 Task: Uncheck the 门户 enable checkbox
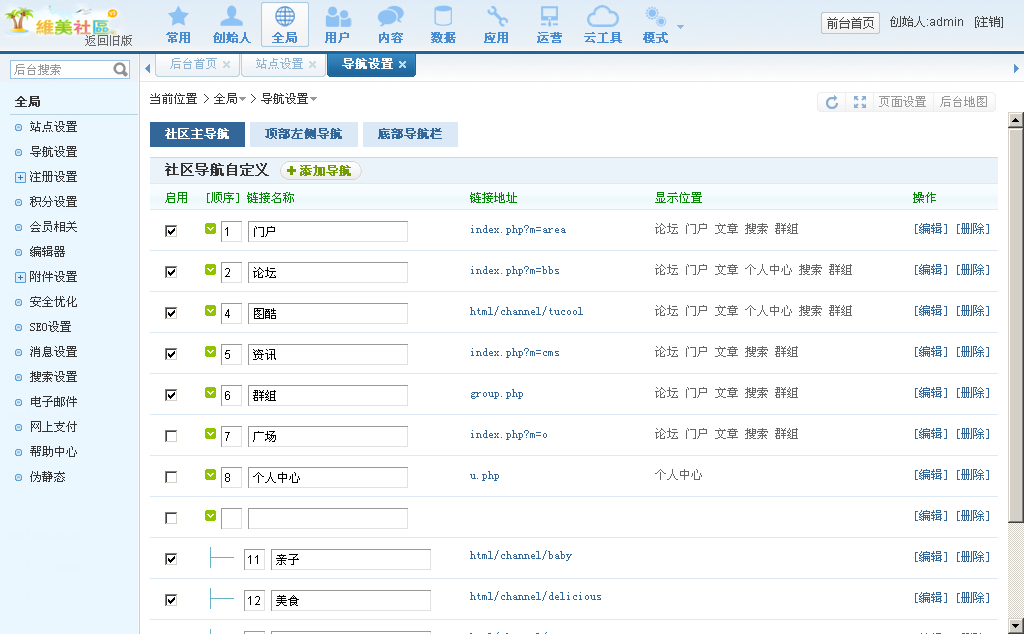tap(171, 231)
